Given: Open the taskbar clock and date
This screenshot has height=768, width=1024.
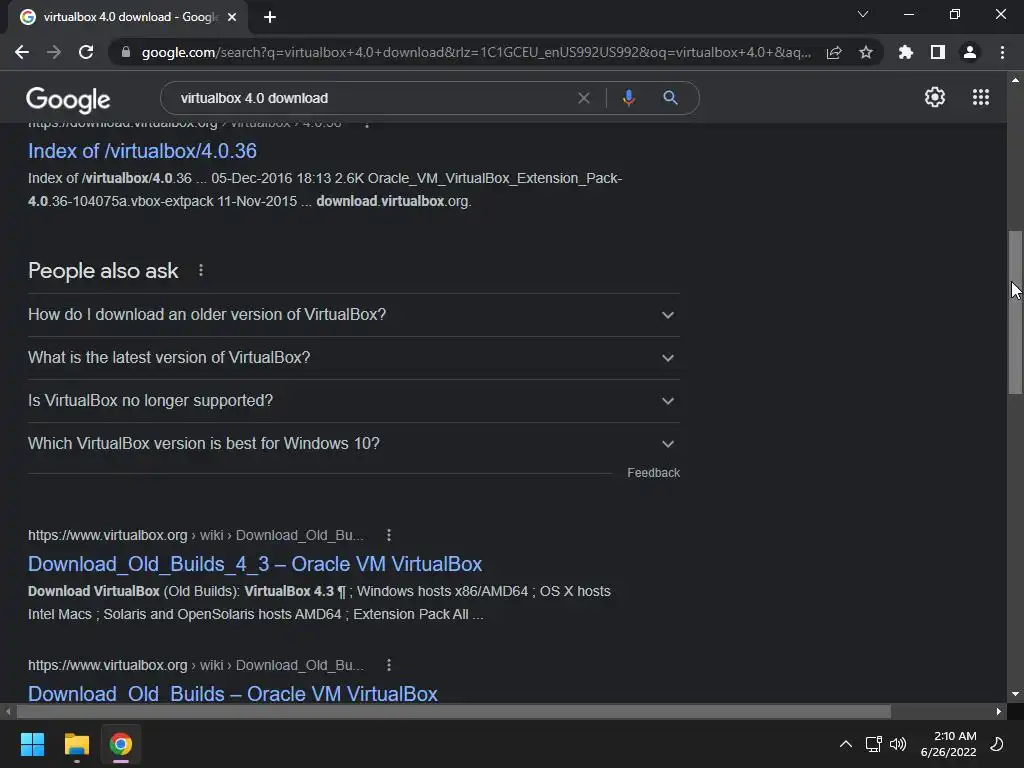Looking at the screenshot, I should point(949,744).
